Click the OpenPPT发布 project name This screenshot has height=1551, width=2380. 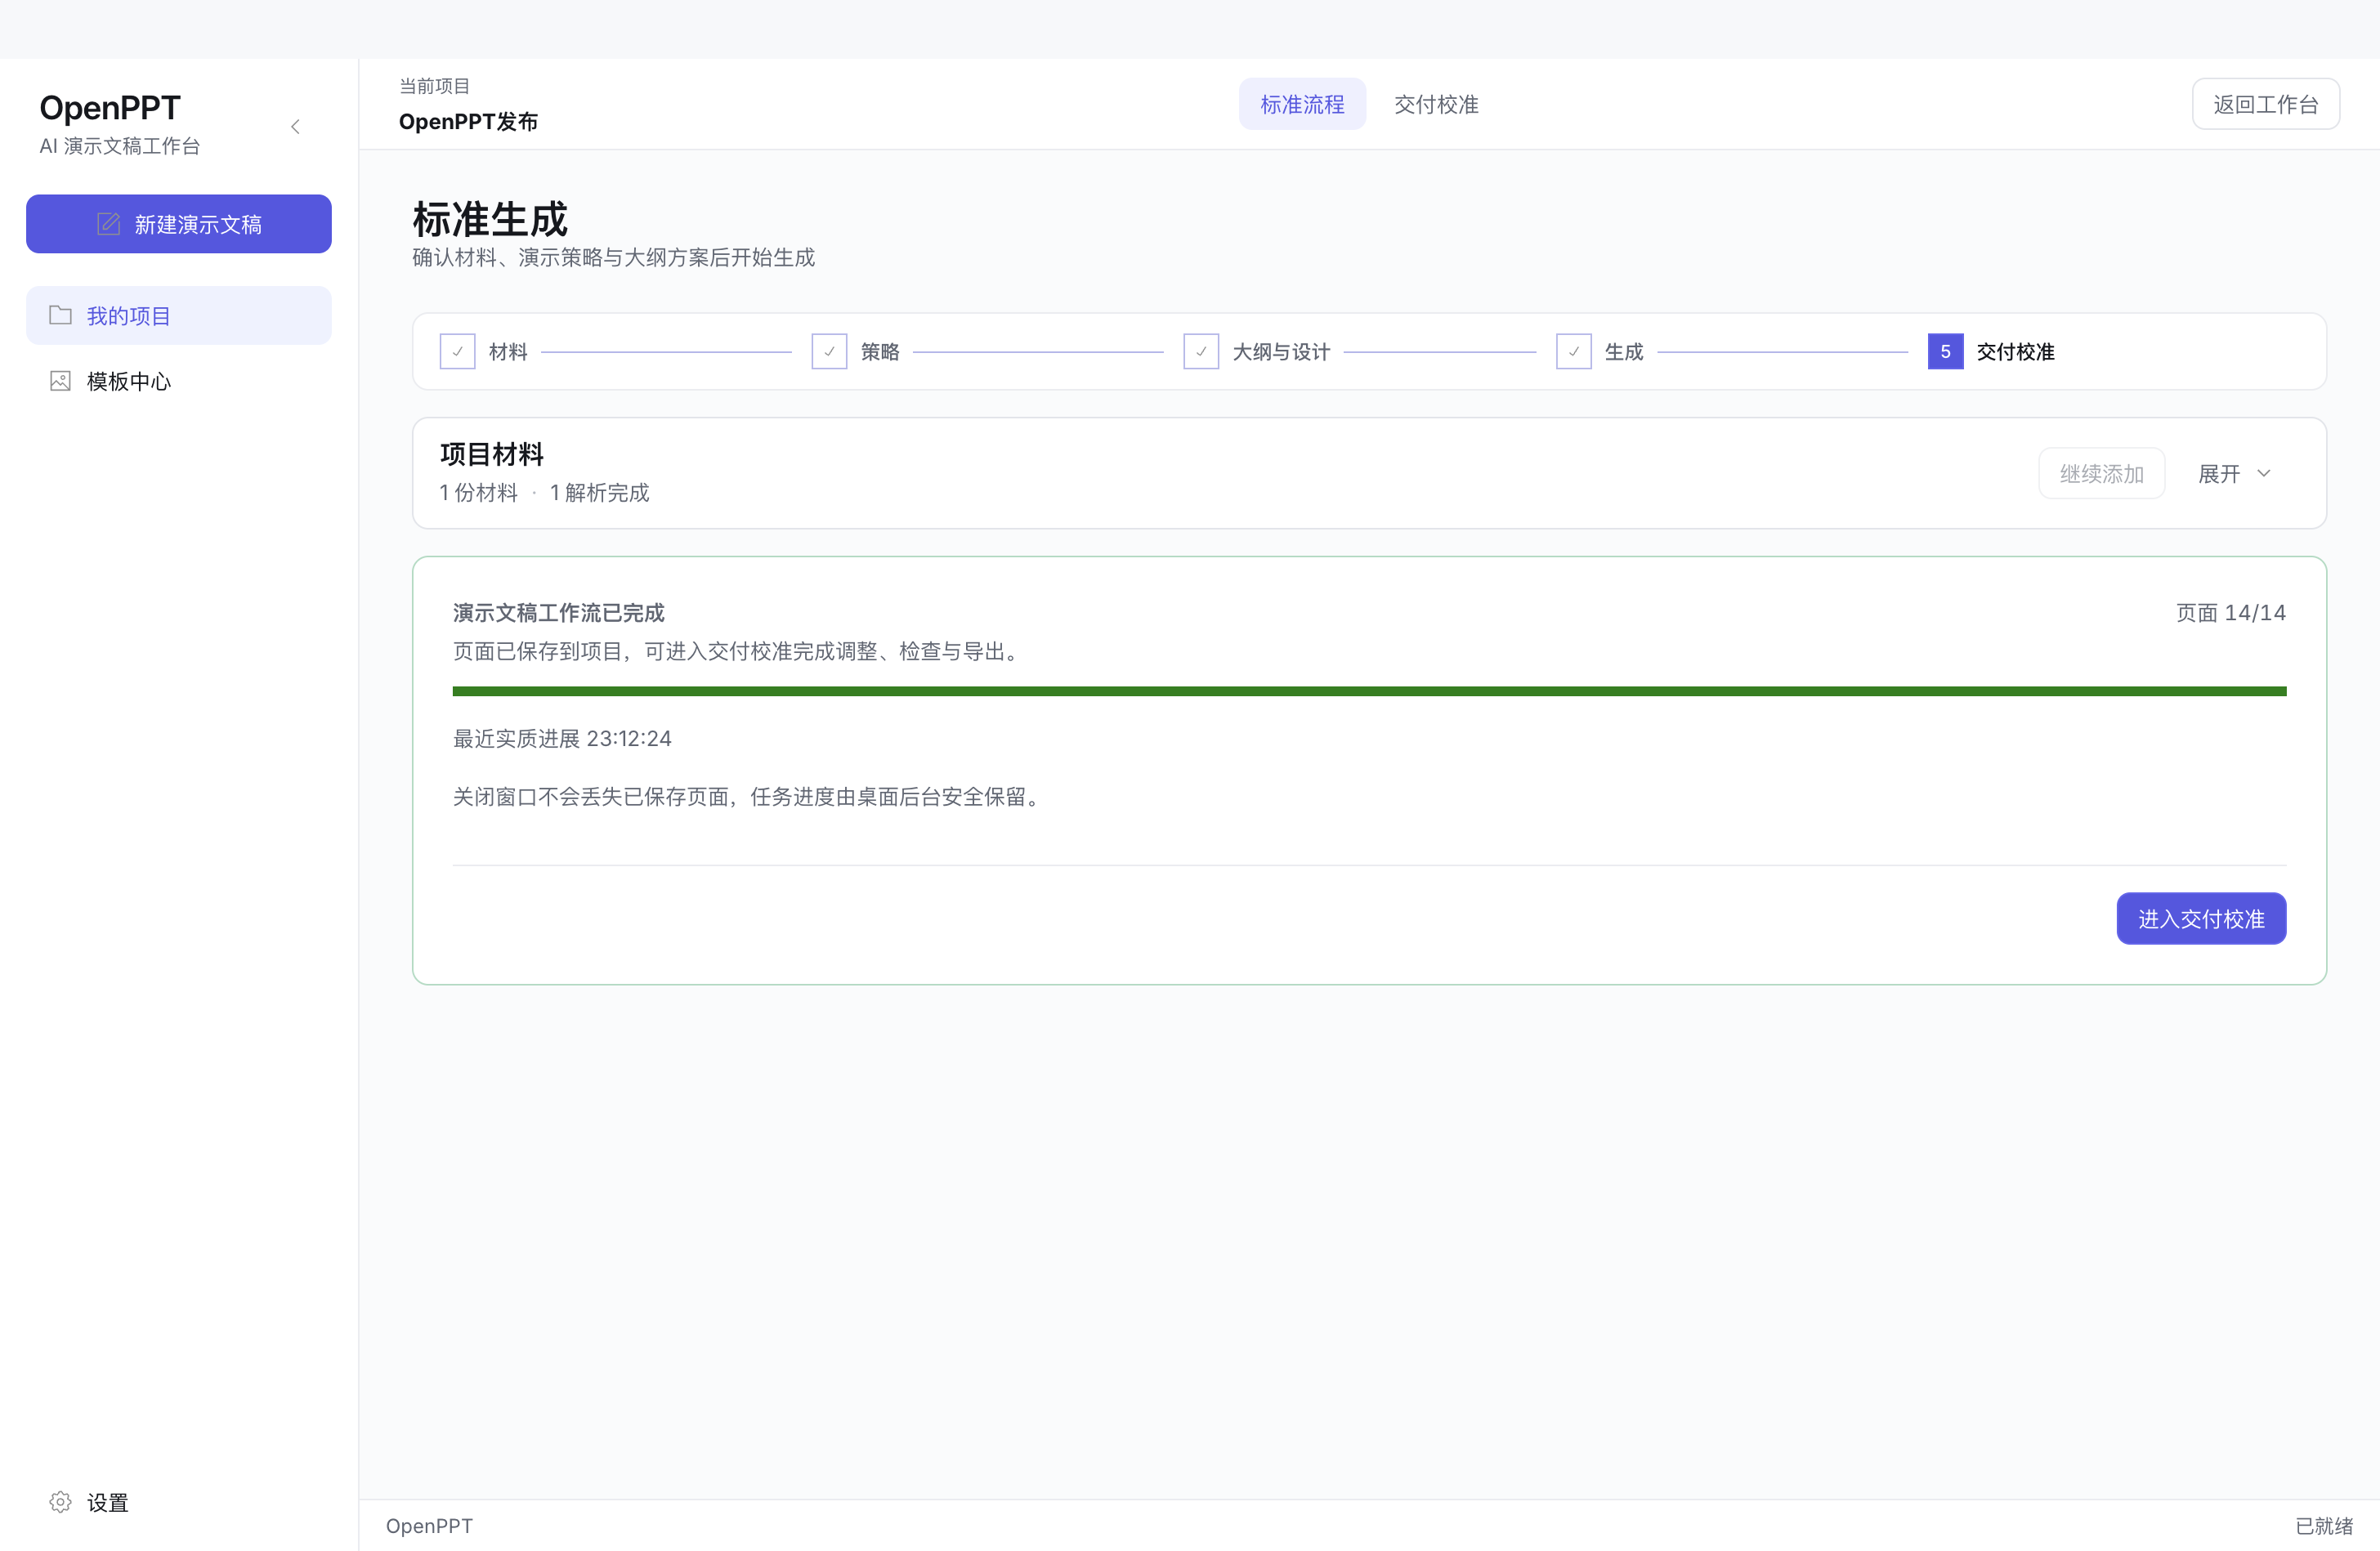pyautogui.click(x=468, y=121)
